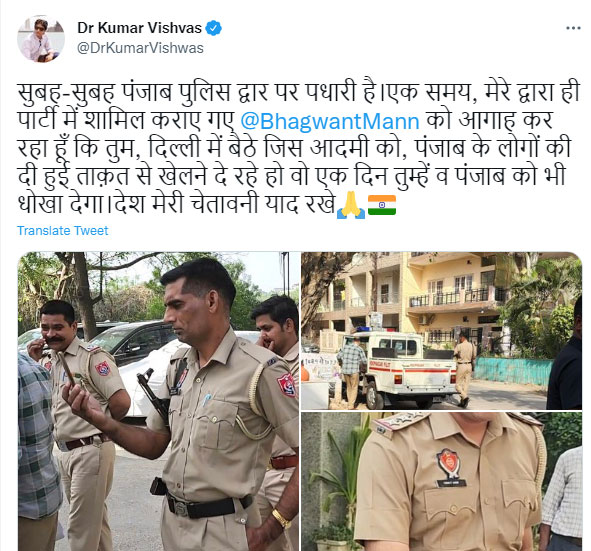591x551 pixels.
Task: Open the tweet's three-dot more options menu
Action: click(573, 28)
